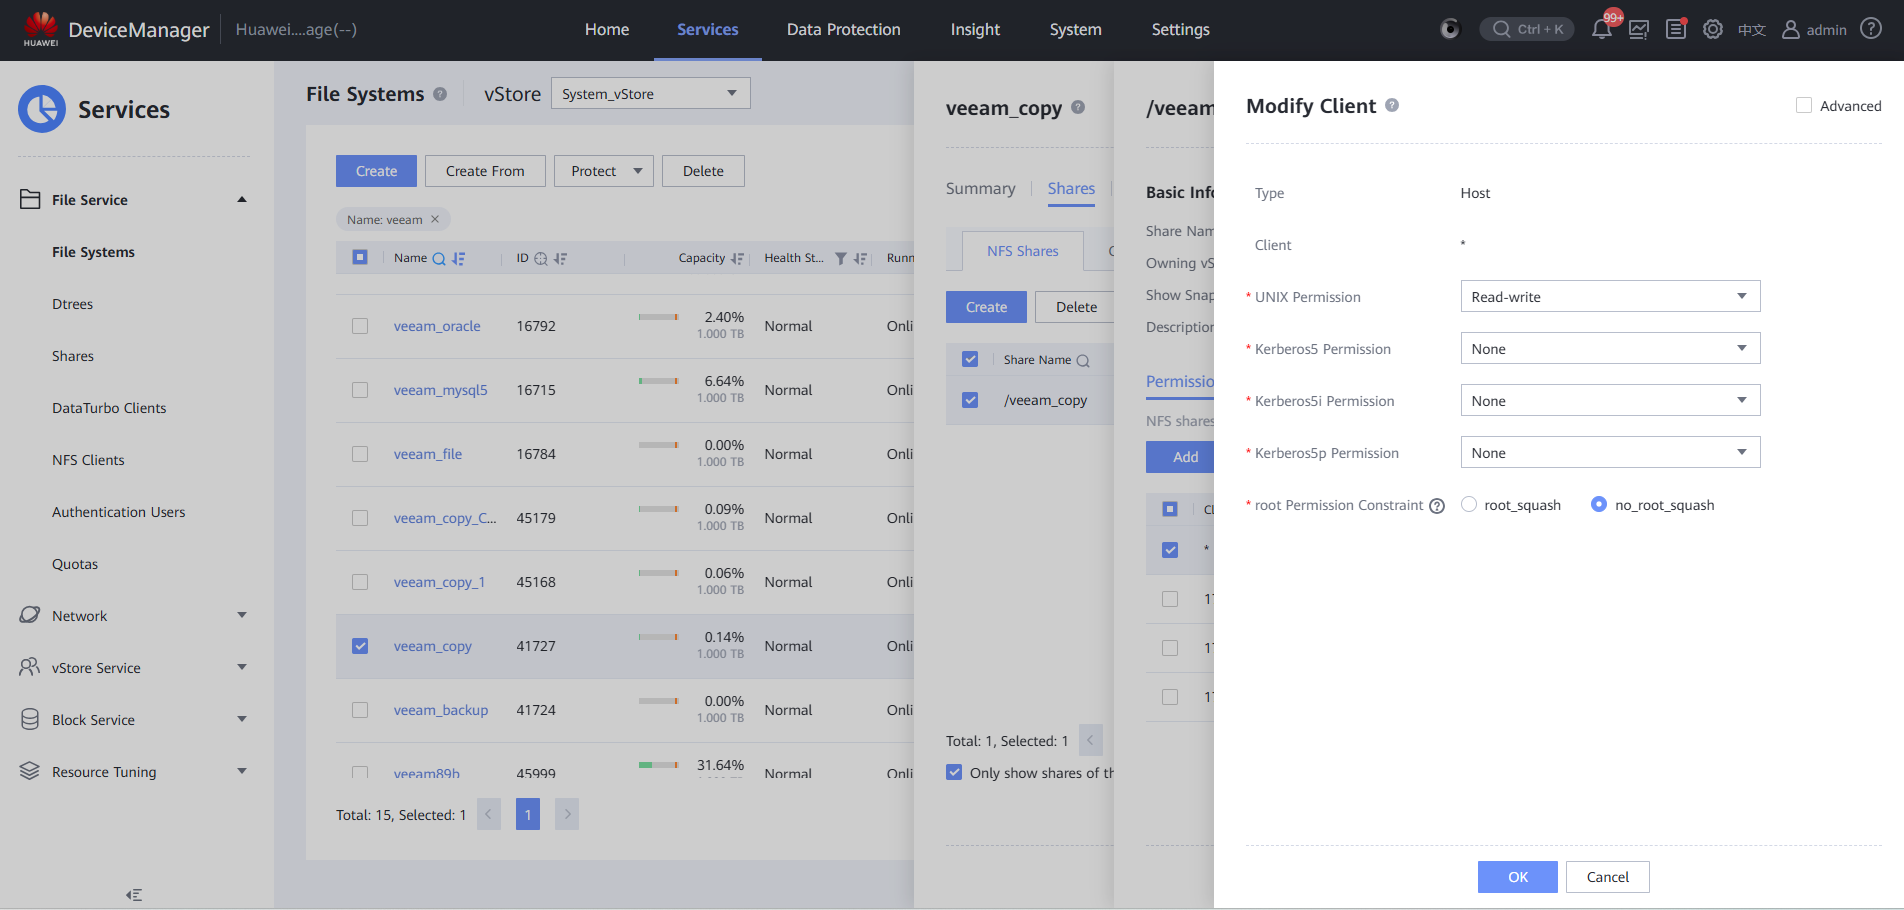The height and width of the screenshot is (910, 1904).
Task: Collapse the sidebar with bottom collapse icon
Action: pyautogui.click(x=134, y=895)
